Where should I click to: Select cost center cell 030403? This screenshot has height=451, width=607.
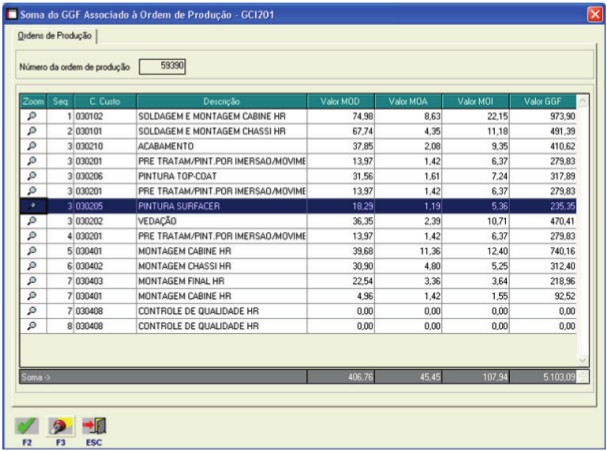click(x=105, y=281)
